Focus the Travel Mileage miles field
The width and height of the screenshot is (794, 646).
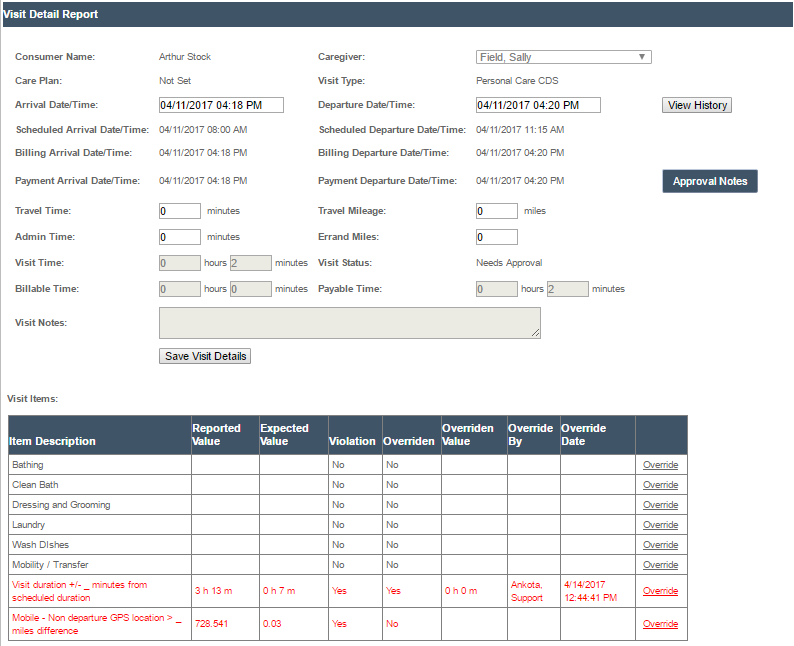[496, 211]
